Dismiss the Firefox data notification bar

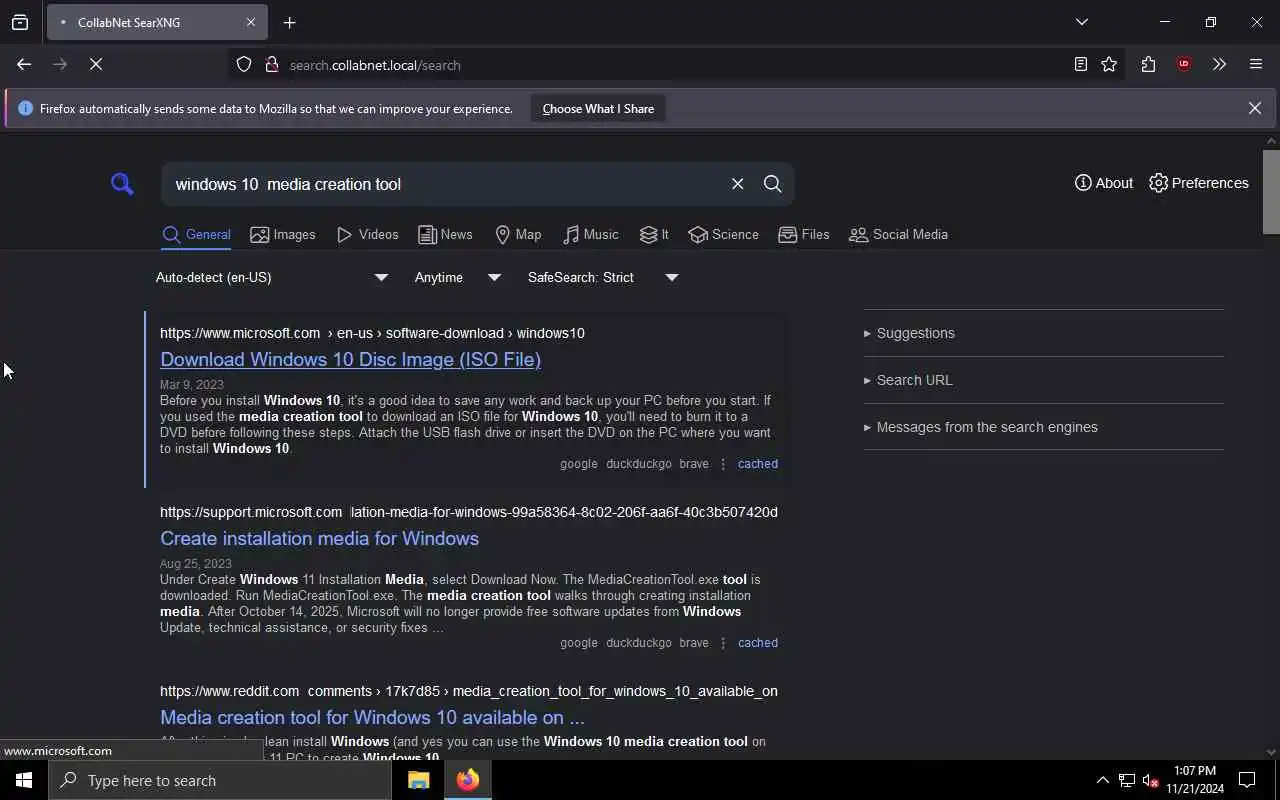(1254, 108)
